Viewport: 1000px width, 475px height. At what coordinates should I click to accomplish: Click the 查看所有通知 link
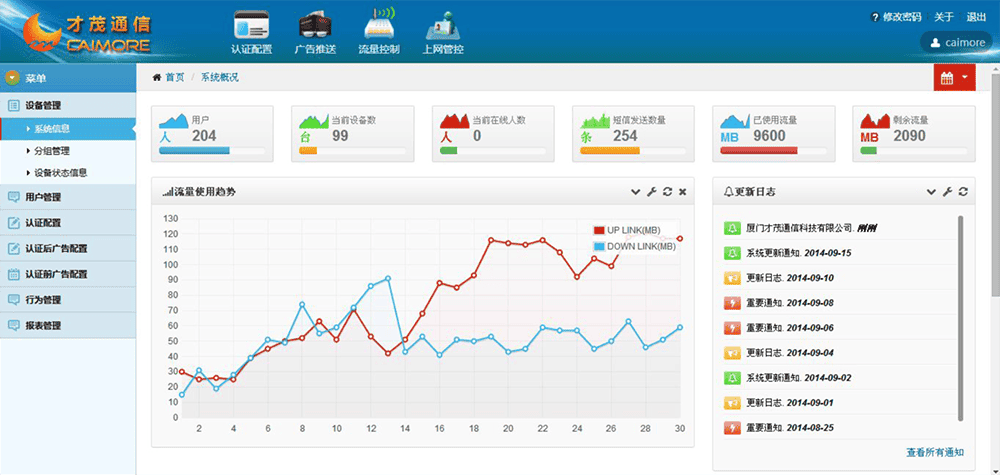click(x=936, y=453)
